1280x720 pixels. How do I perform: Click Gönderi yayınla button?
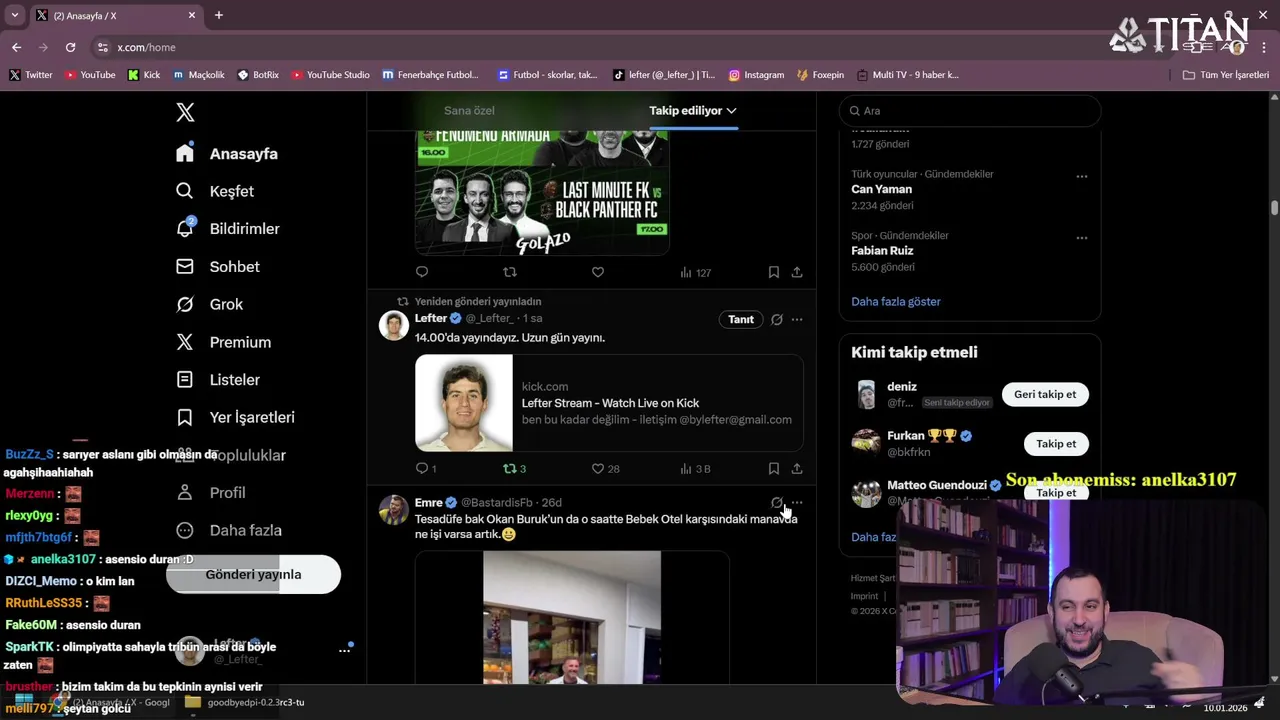click(x=253, y=574)
